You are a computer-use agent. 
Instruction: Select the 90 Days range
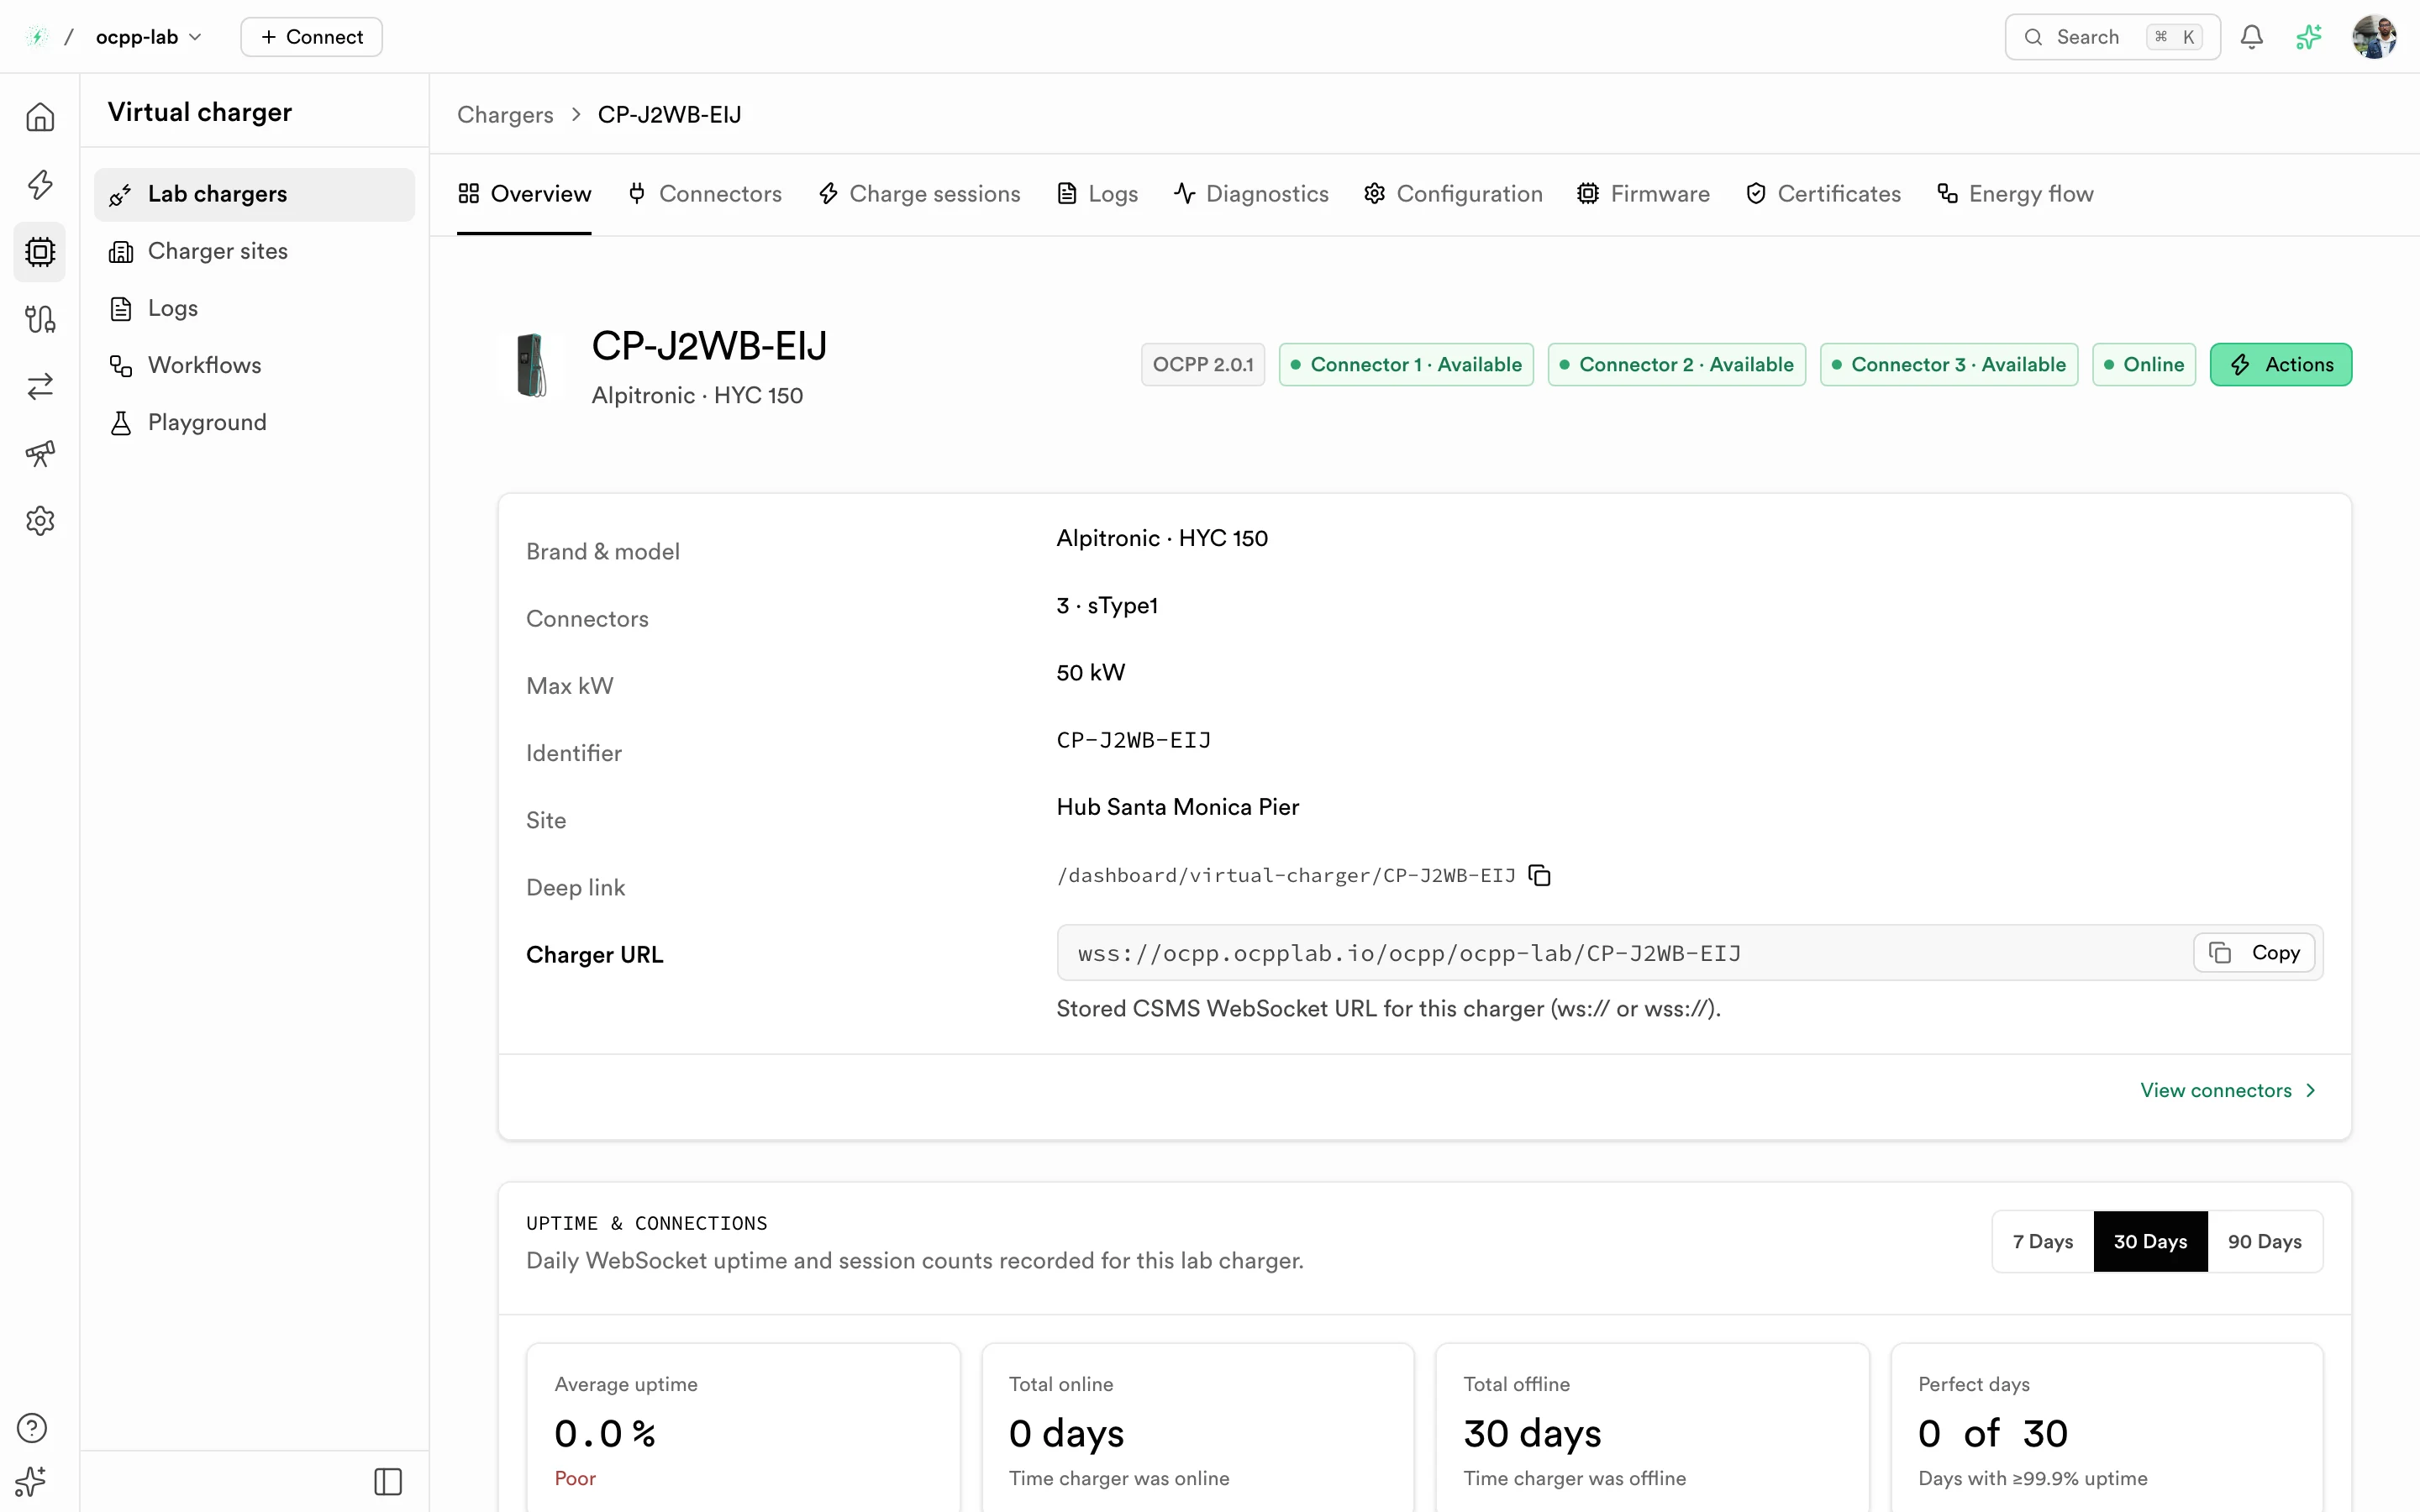[2265, 1241]
